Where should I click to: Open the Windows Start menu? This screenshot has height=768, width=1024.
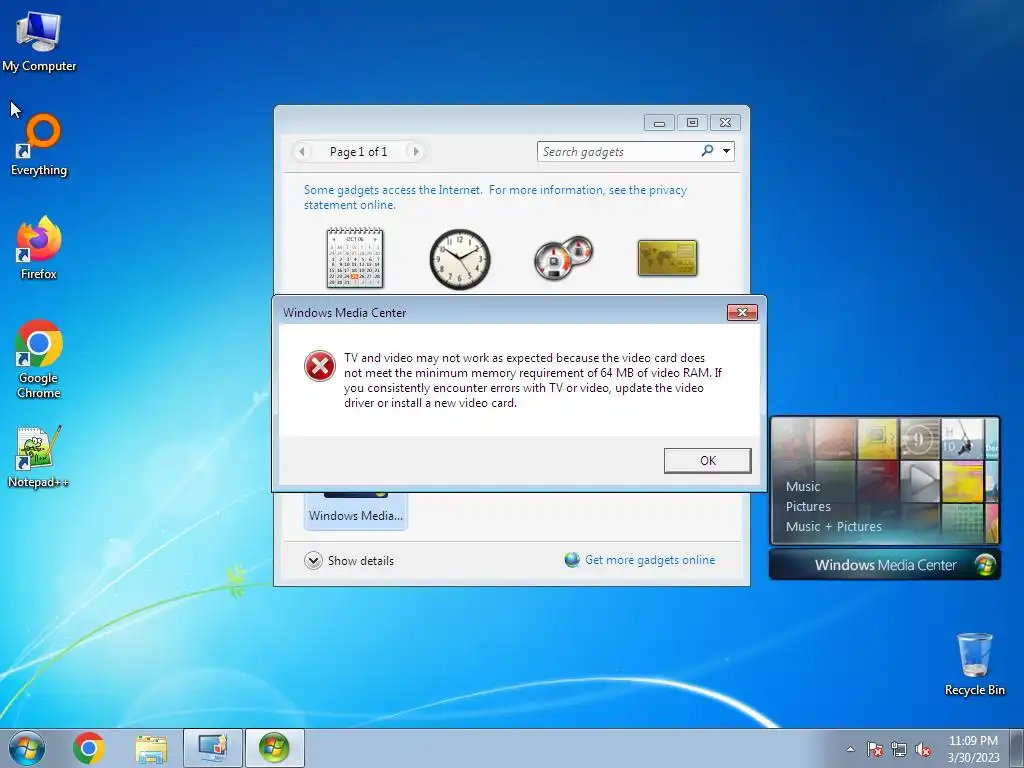coord(27,748)
